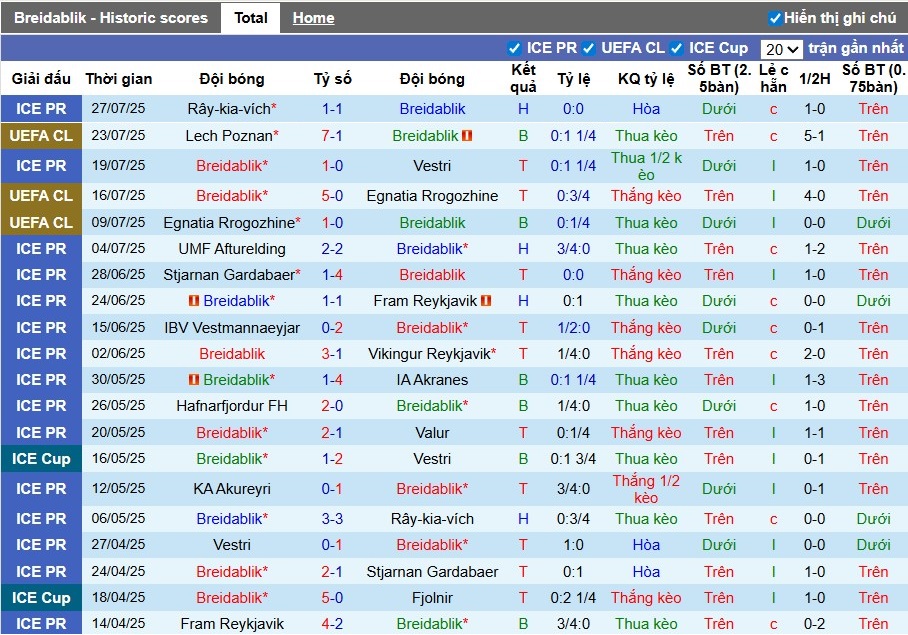Disable the ICE Cup filter checkbox

coord(676,49)
